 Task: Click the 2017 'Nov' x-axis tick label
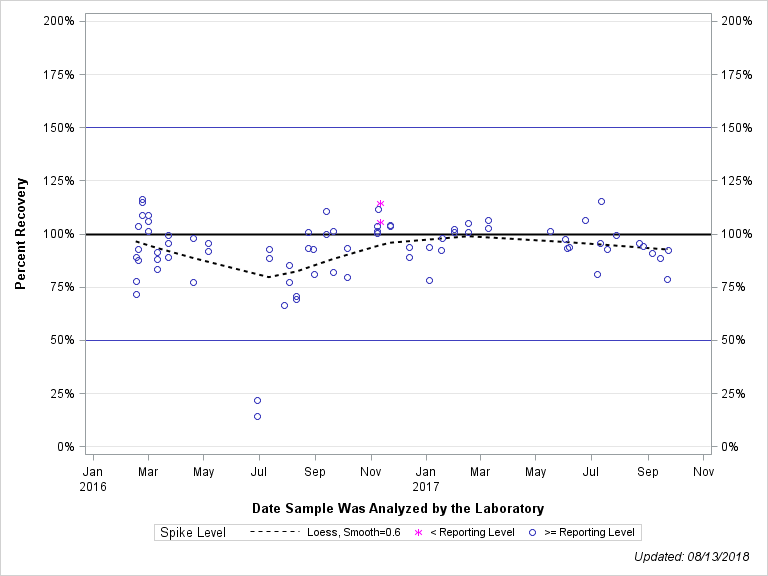pos(703,472)
